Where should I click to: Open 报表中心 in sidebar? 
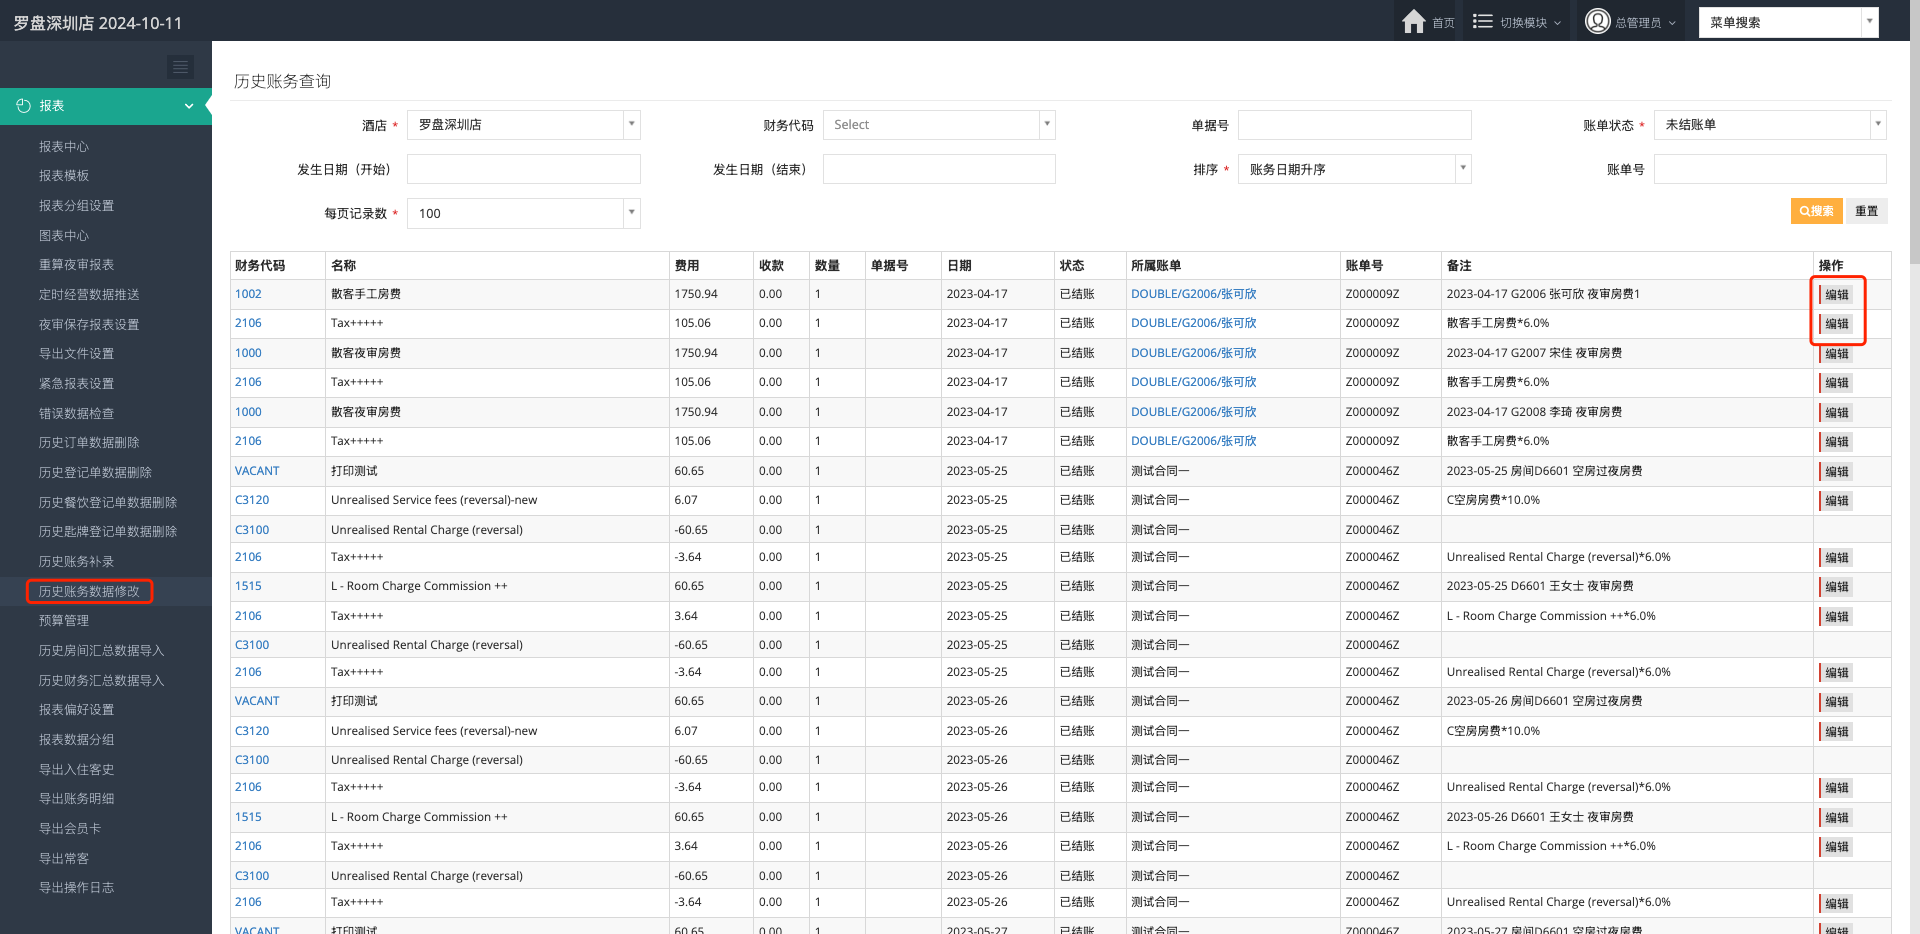point(64,147)
